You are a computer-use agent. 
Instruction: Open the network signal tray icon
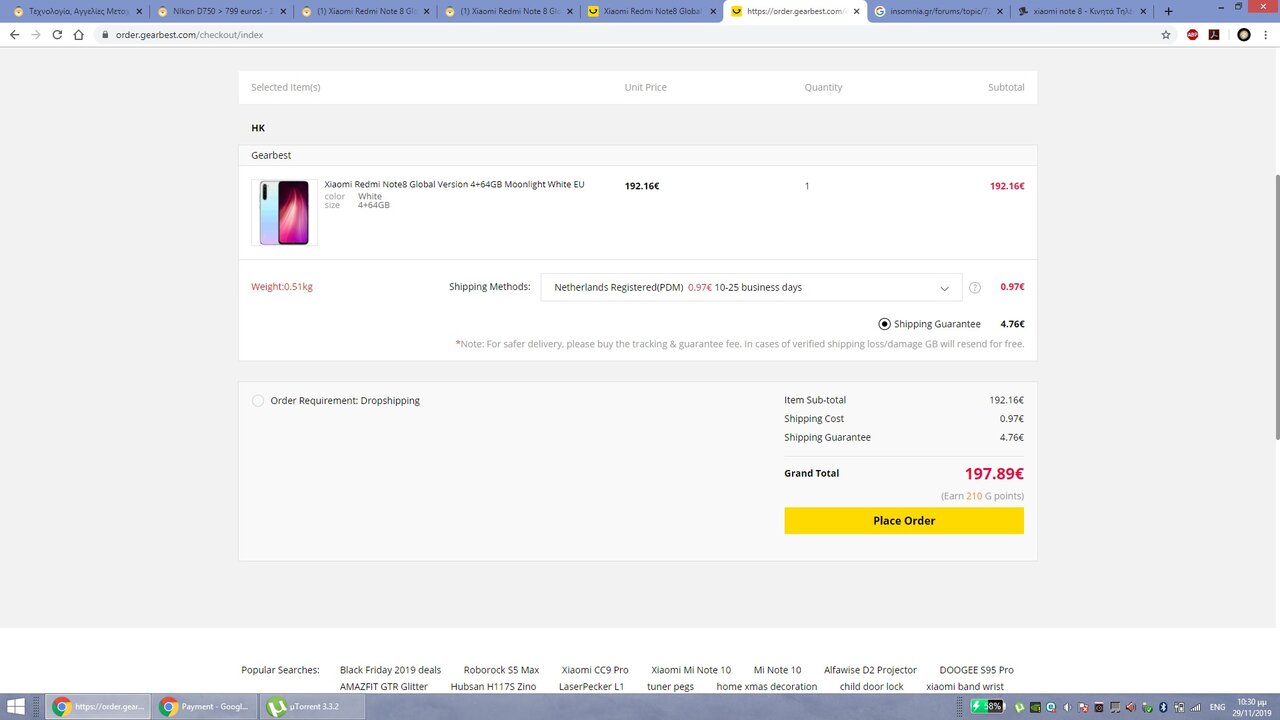pyautogui.click(x=1196, y=707)
